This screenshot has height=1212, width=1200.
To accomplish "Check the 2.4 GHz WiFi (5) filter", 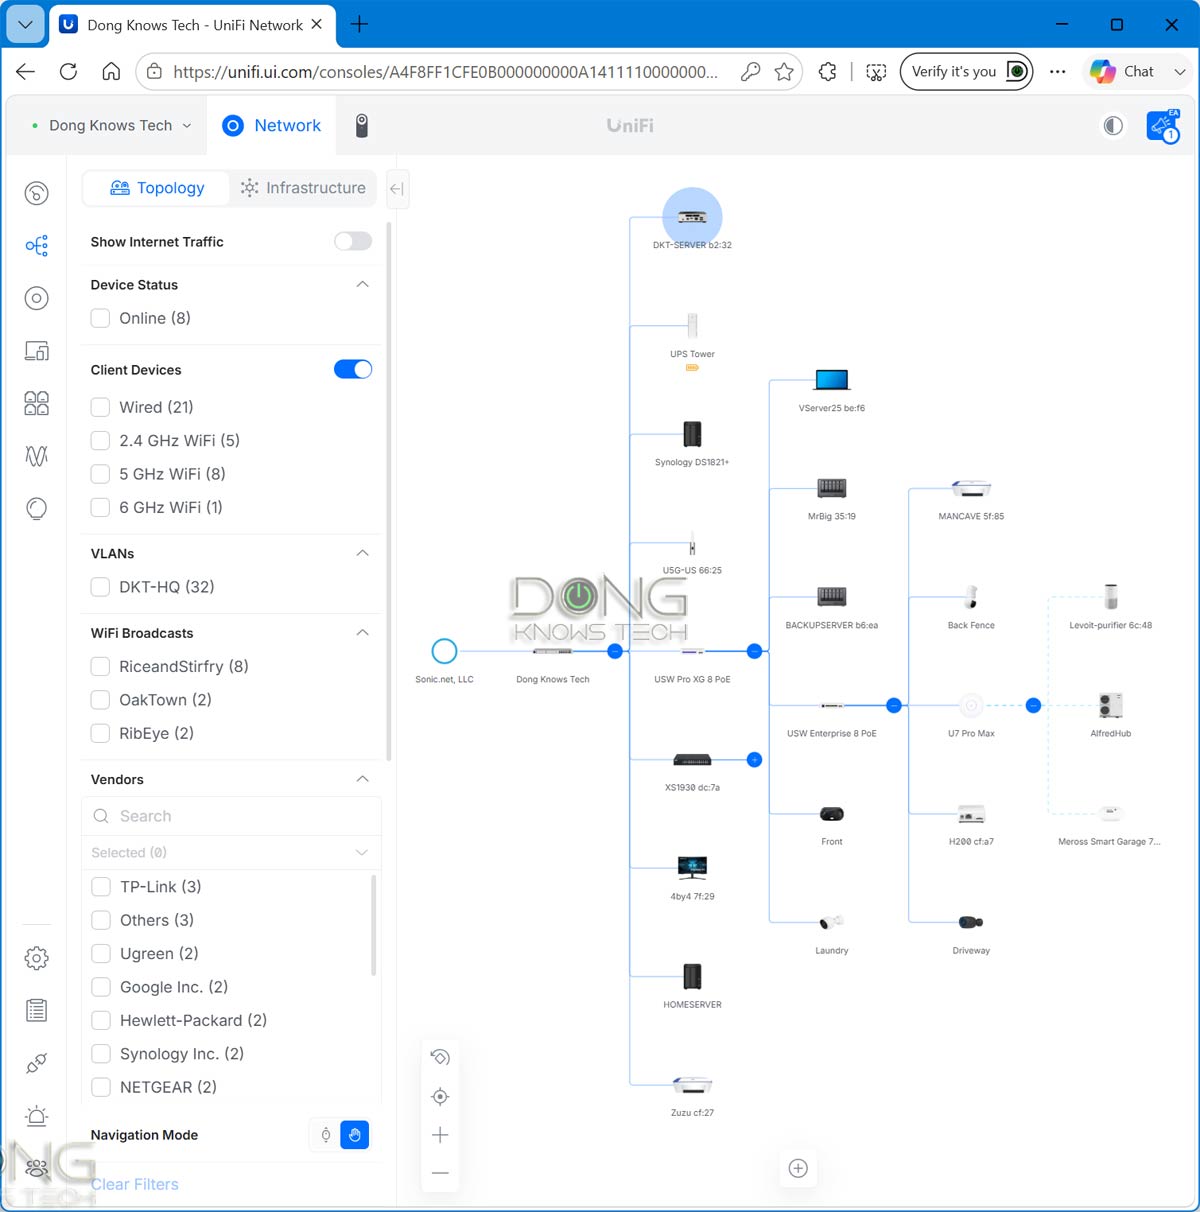I will [100, 440].
